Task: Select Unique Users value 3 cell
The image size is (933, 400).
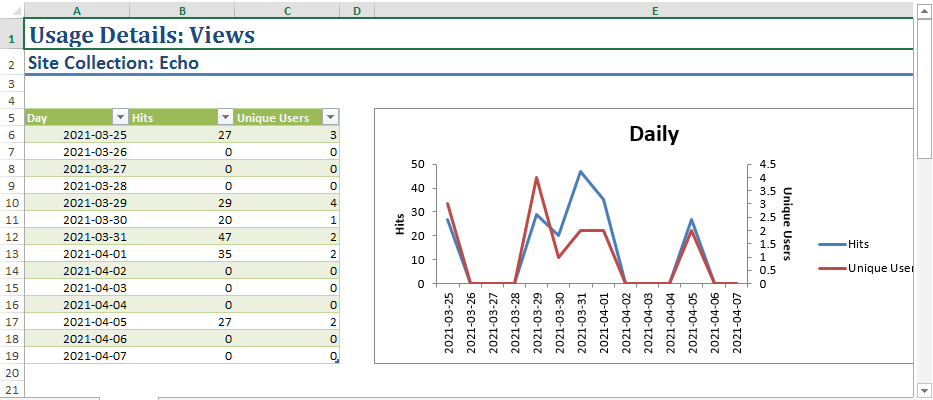Action: pos(287,135)
